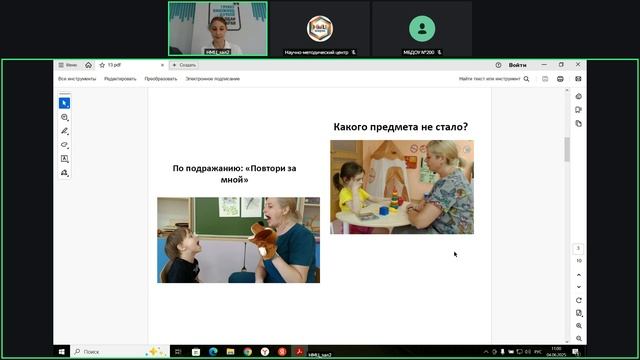
Task: Open the page thumbnails/copy panel icon
Action: pyautogui.click(x=579, y=123)
